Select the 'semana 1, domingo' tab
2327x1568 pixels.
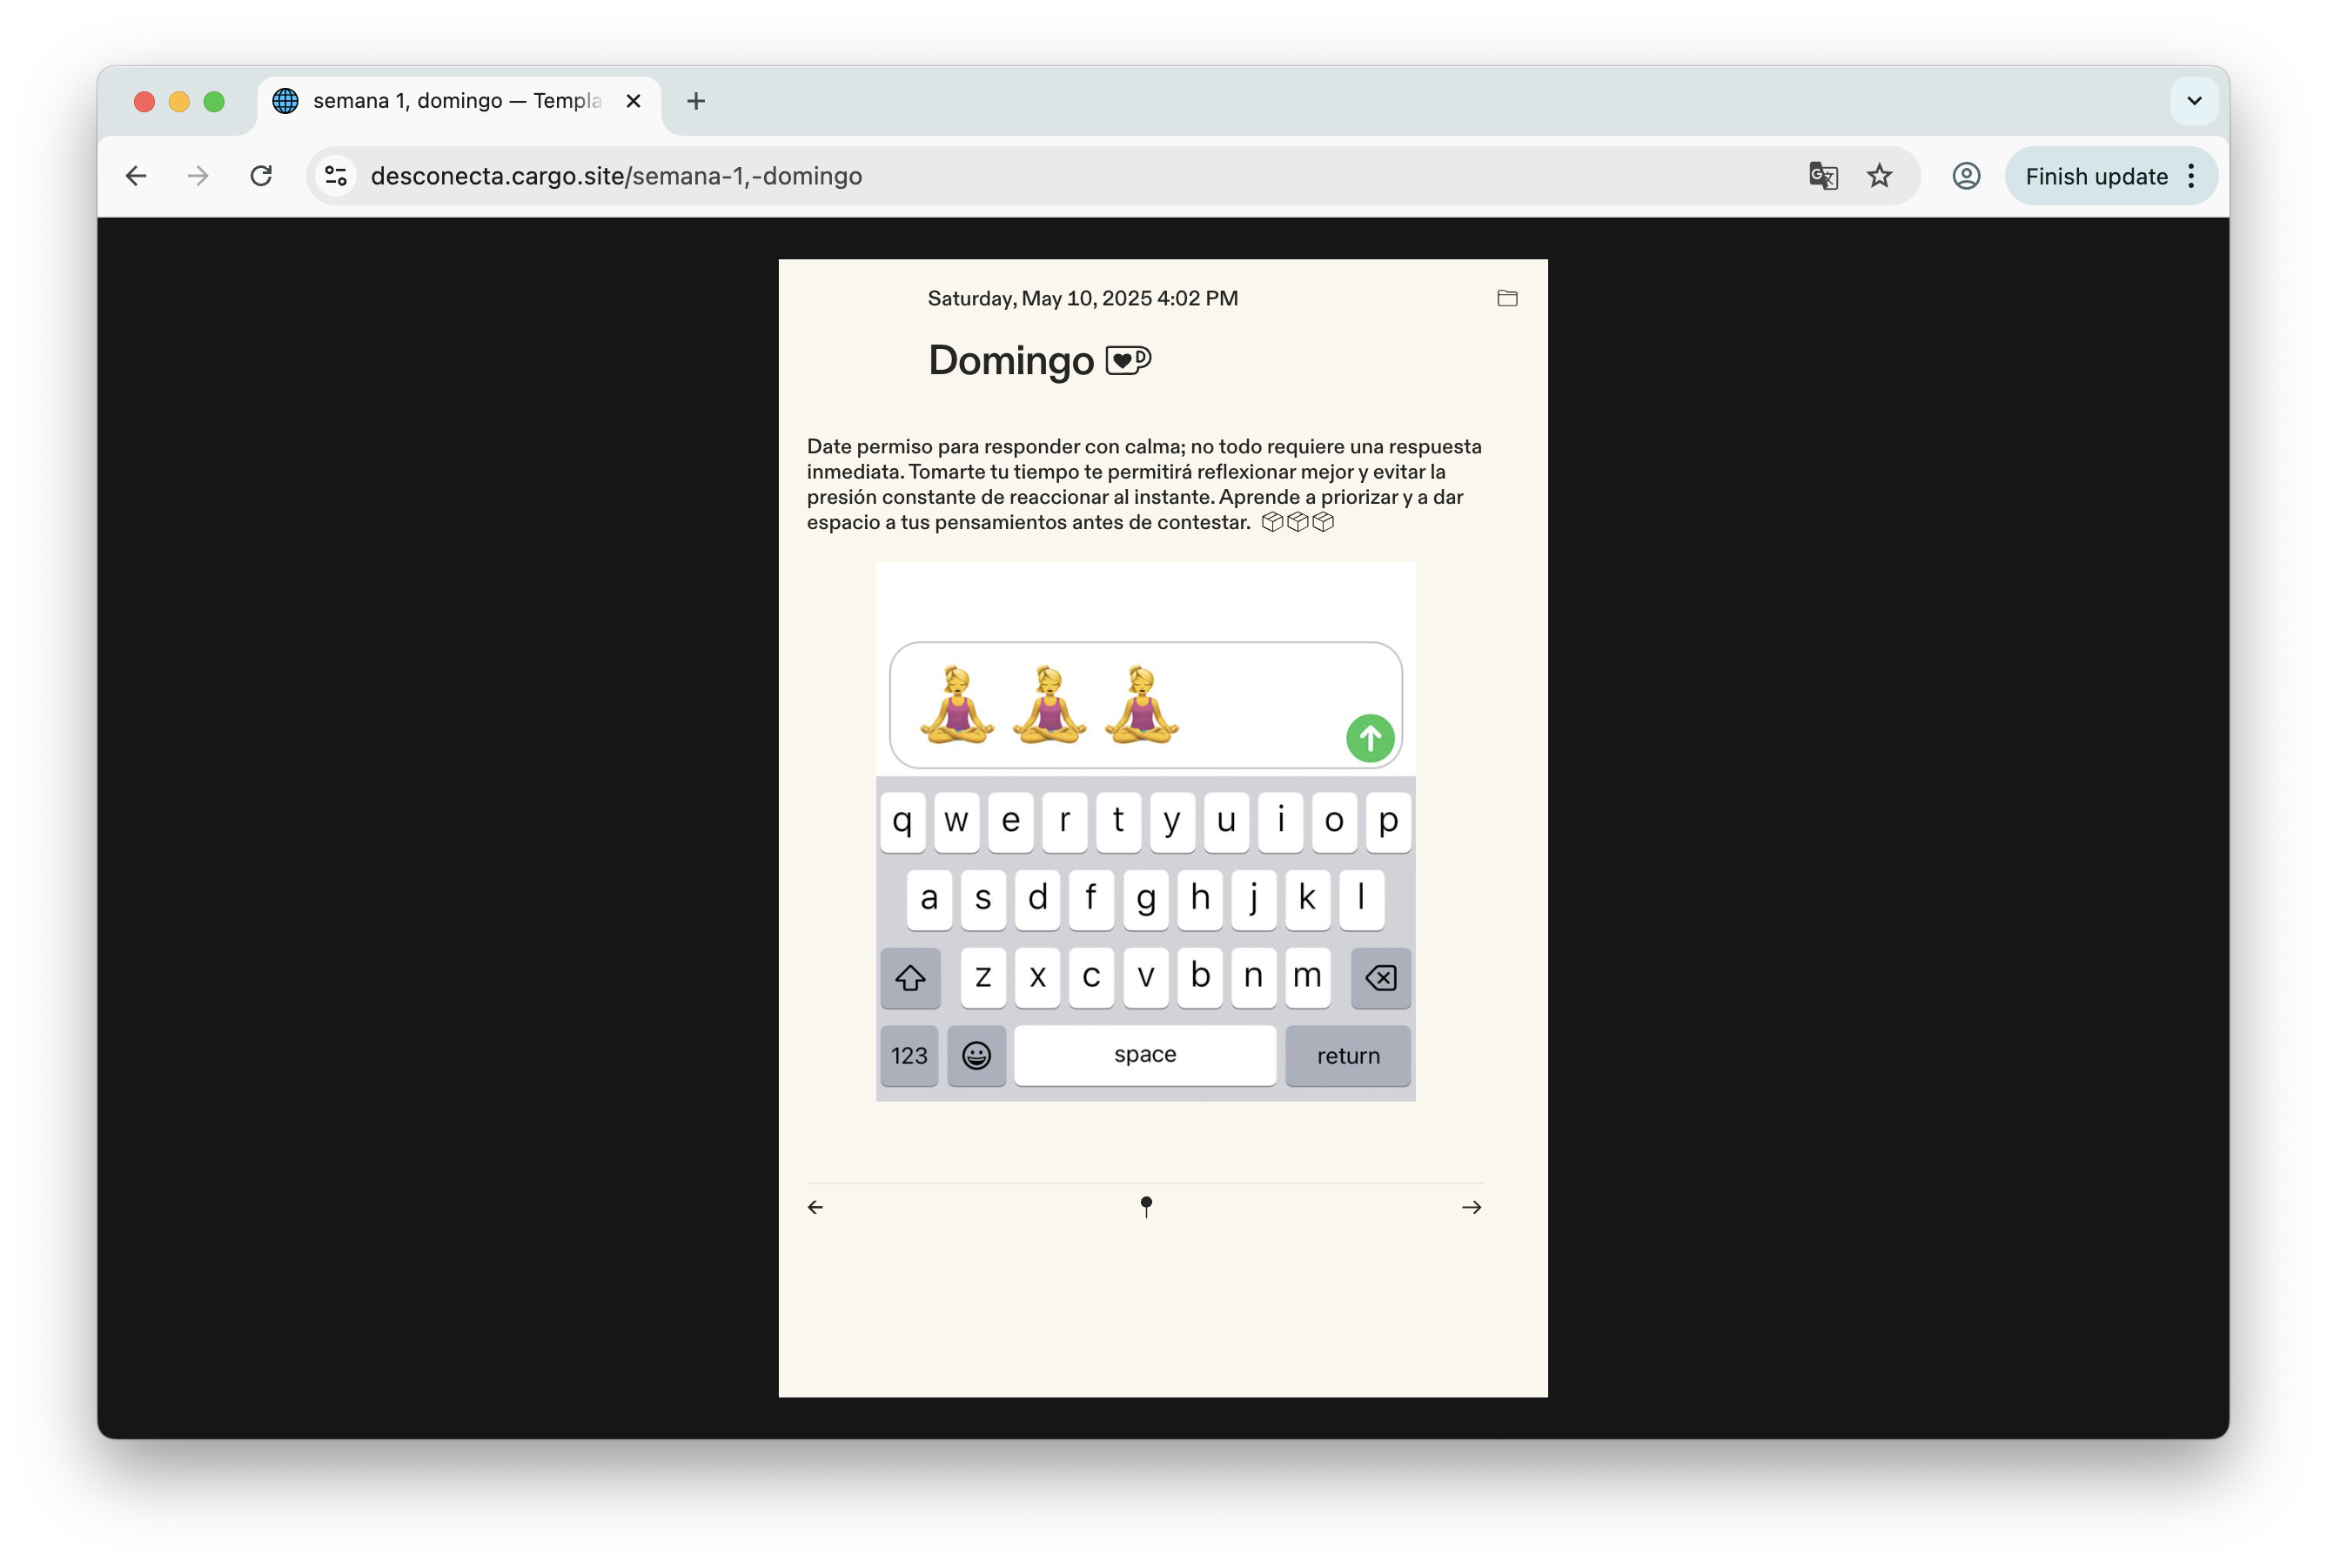tap(455, 101)
